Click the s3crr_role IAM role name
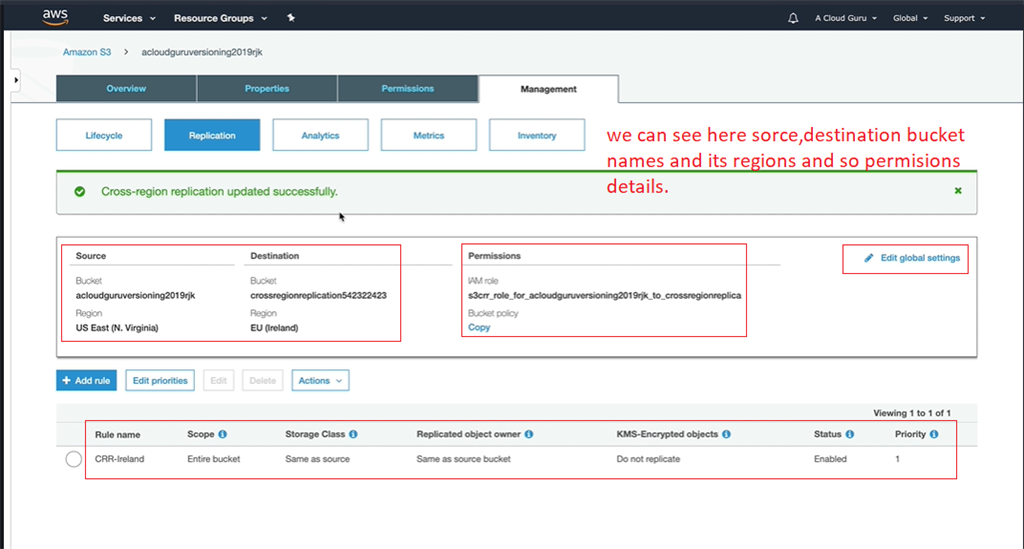Screen dimensions: 1024x549 [605, 295]
